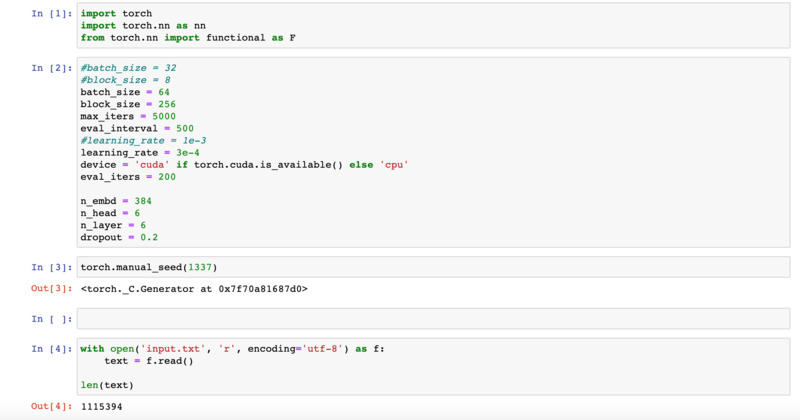The height and width of the screenshot is (420, 800).
Task: Click the empty code cell
Action: click(433, 319)
